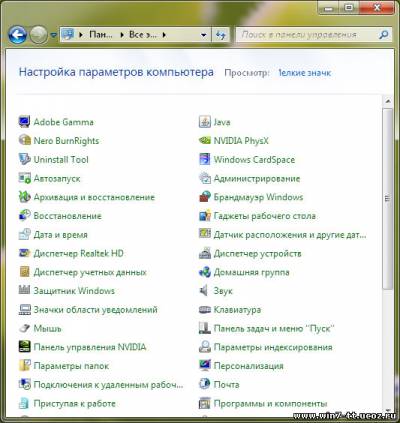
Task: Click the Почта icon
Action: pos(205,384)
